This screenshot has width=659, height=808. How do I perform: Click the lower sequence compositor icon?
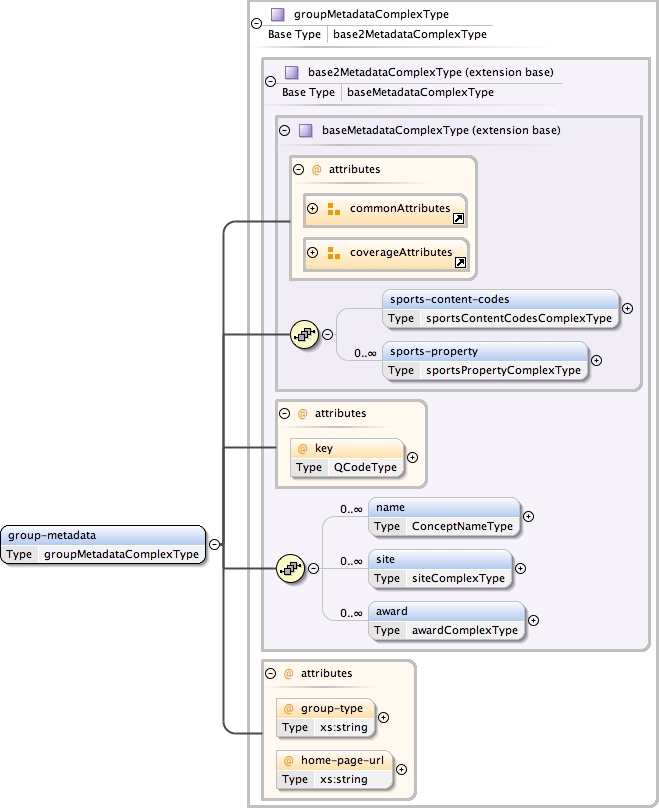(x=290, y=569)
